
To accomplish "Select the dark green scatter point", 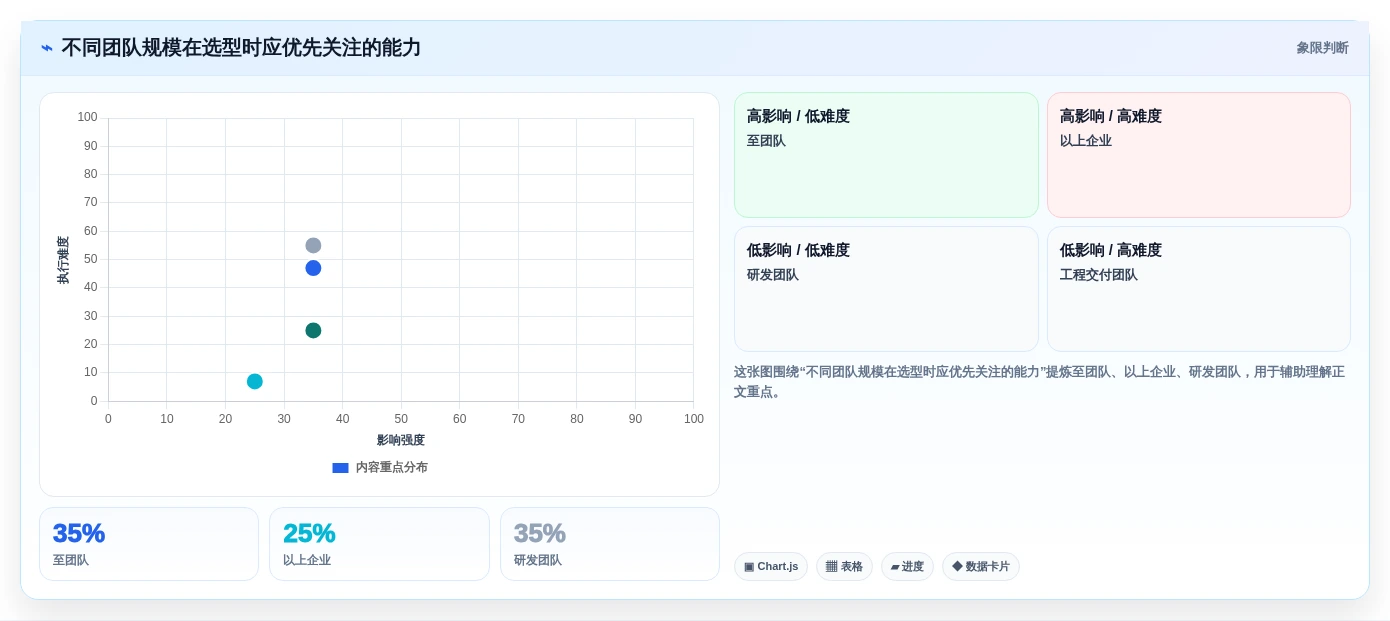I will [x=313, y=330].
